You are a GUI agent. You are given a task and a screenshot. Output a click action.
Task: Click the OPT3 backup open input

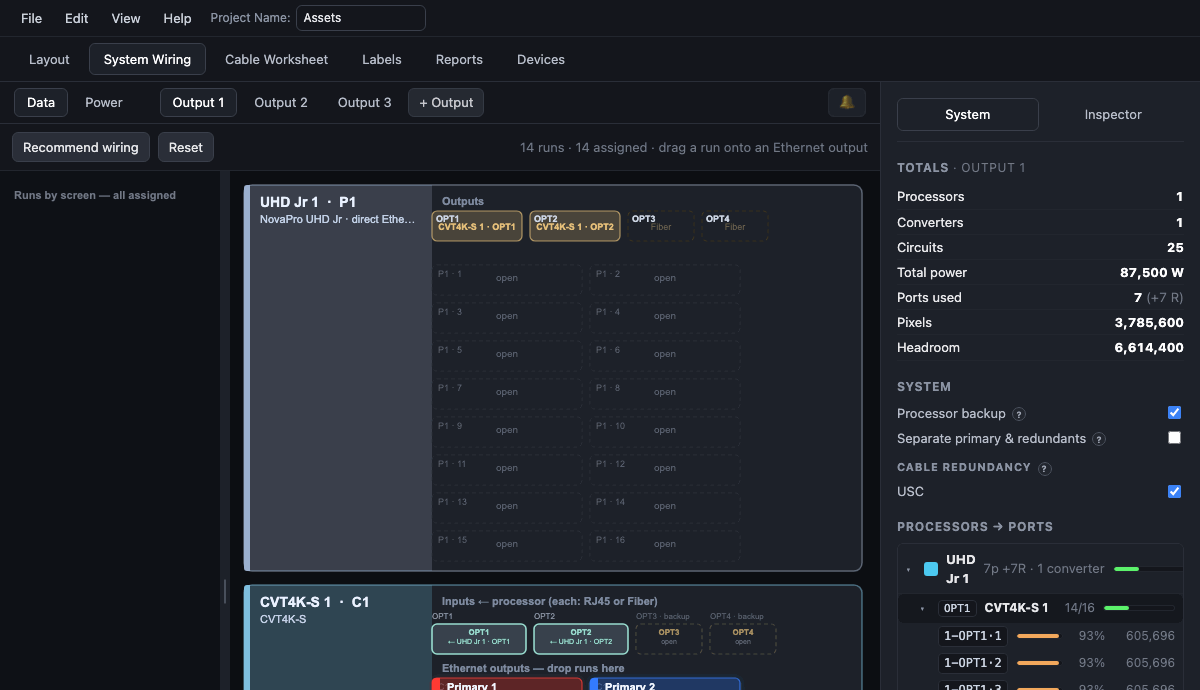coord(669,639)
